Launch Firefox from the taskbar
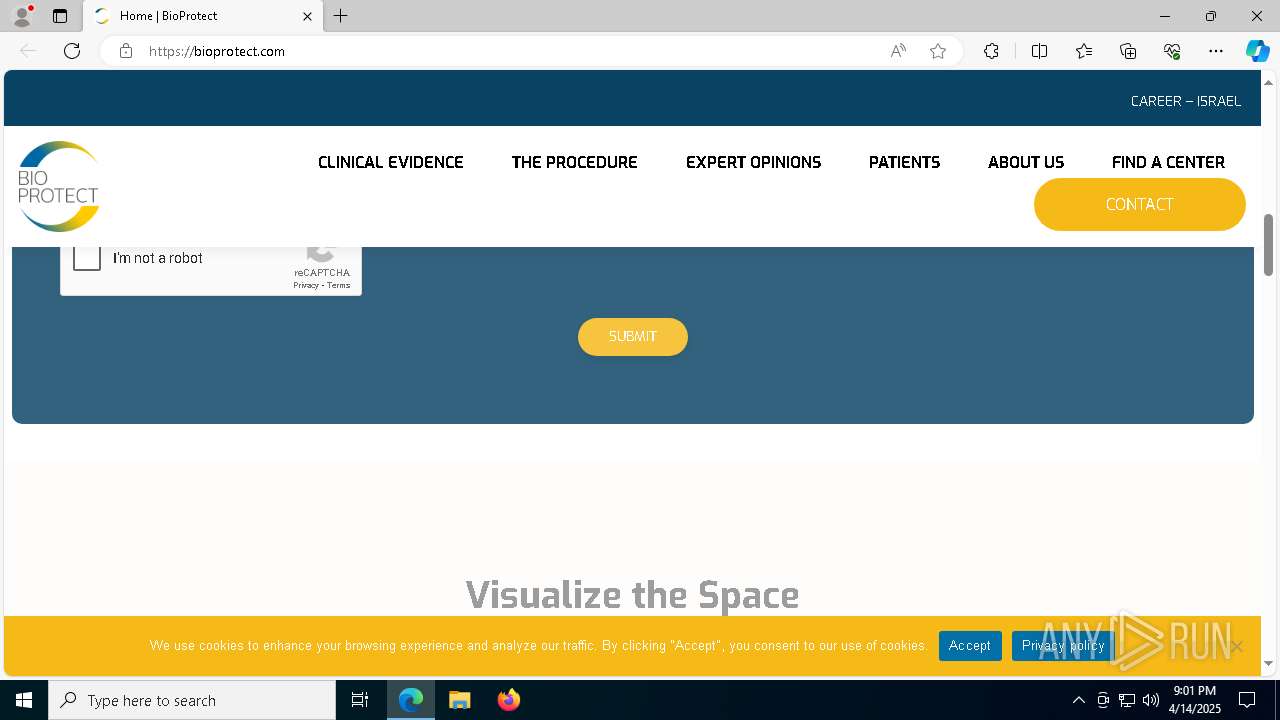Image resolution: width=1280 pixels, height=720 pixels. [509, 700]
